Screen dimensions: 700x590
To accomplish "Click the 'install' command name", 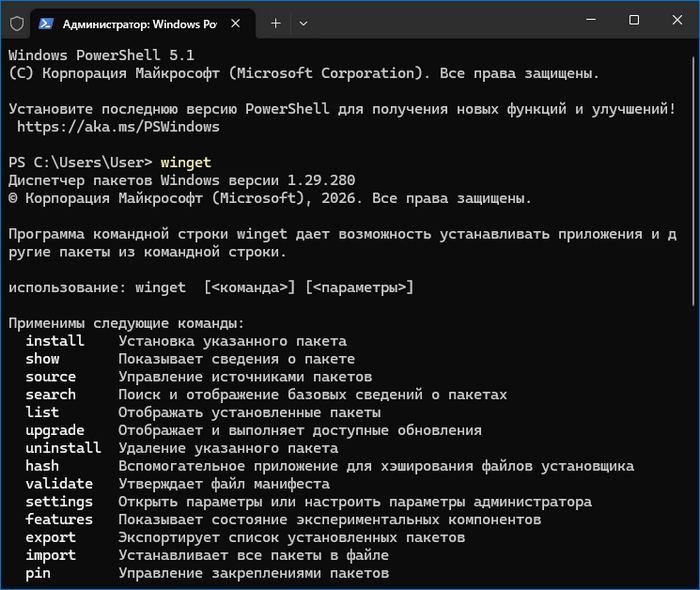I will [x=55, y=341].
